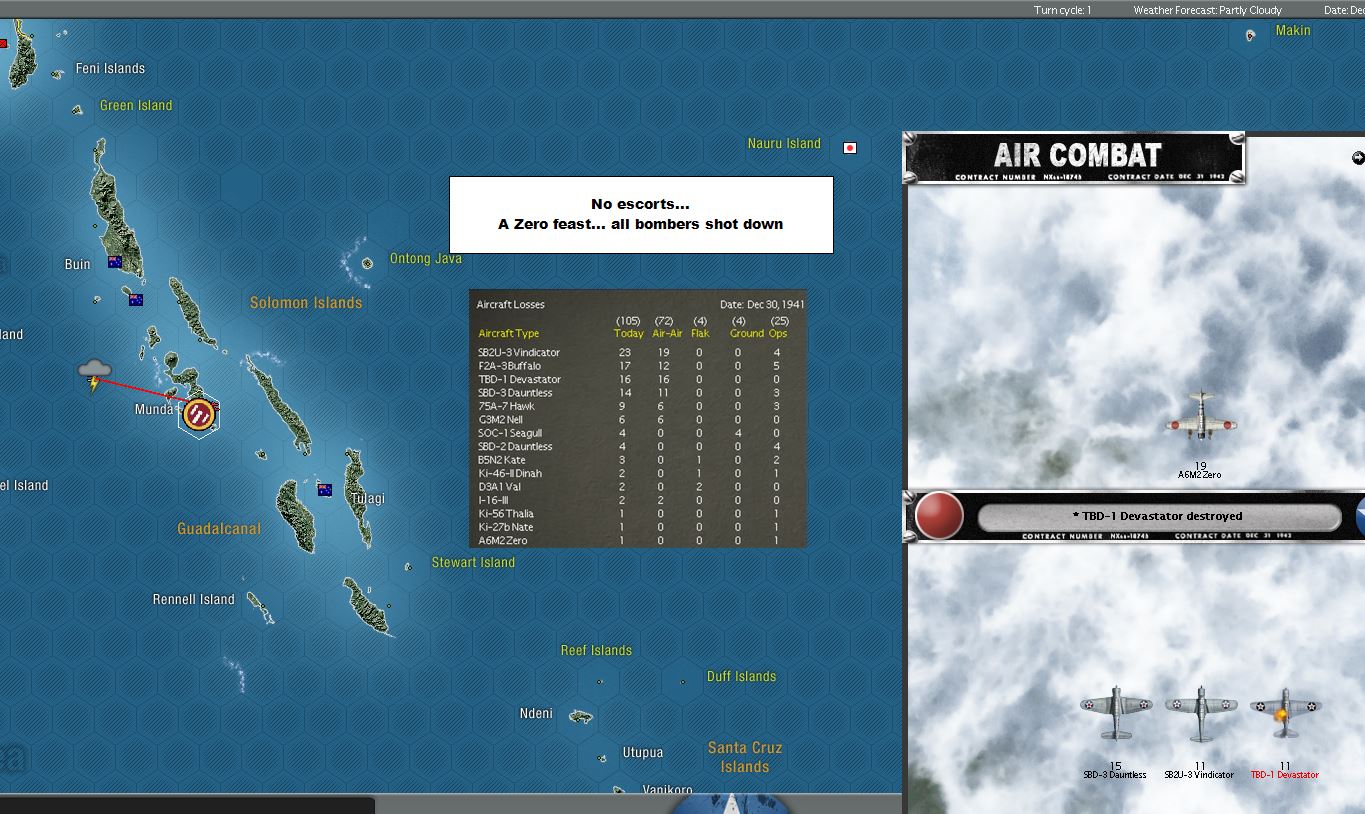
Task: Click the Ndeni map label
Action: (x=536, y=714)
